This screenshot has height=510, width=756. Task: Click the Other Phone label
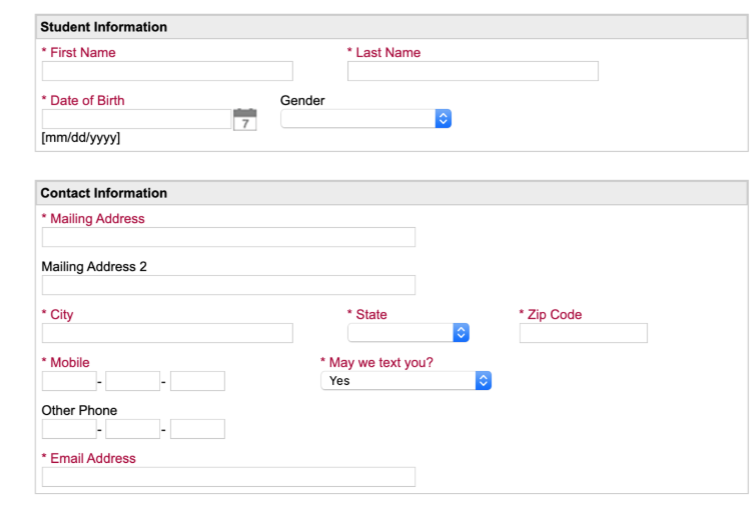79,410
